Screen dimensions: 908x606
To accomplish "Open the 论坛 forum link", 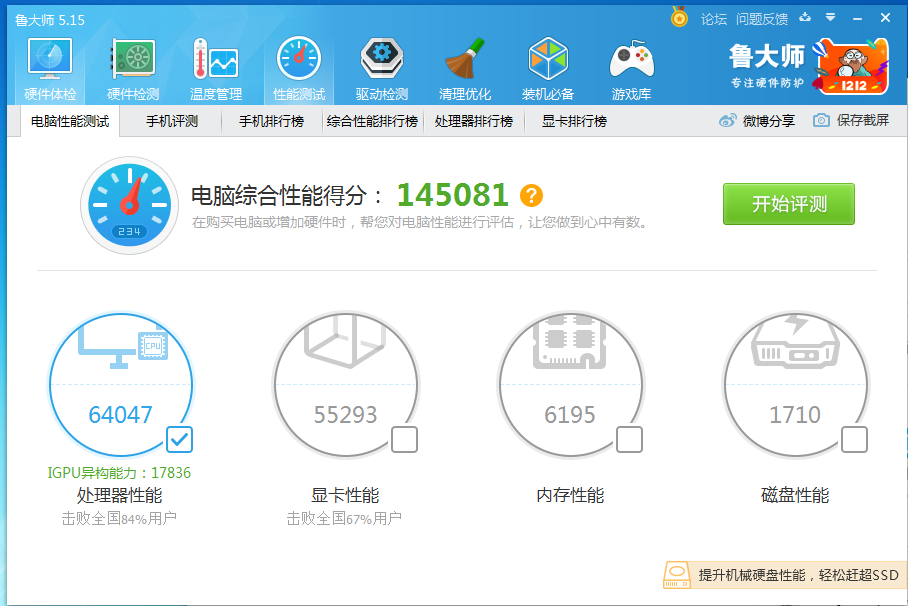I will (x=713, y=19).
